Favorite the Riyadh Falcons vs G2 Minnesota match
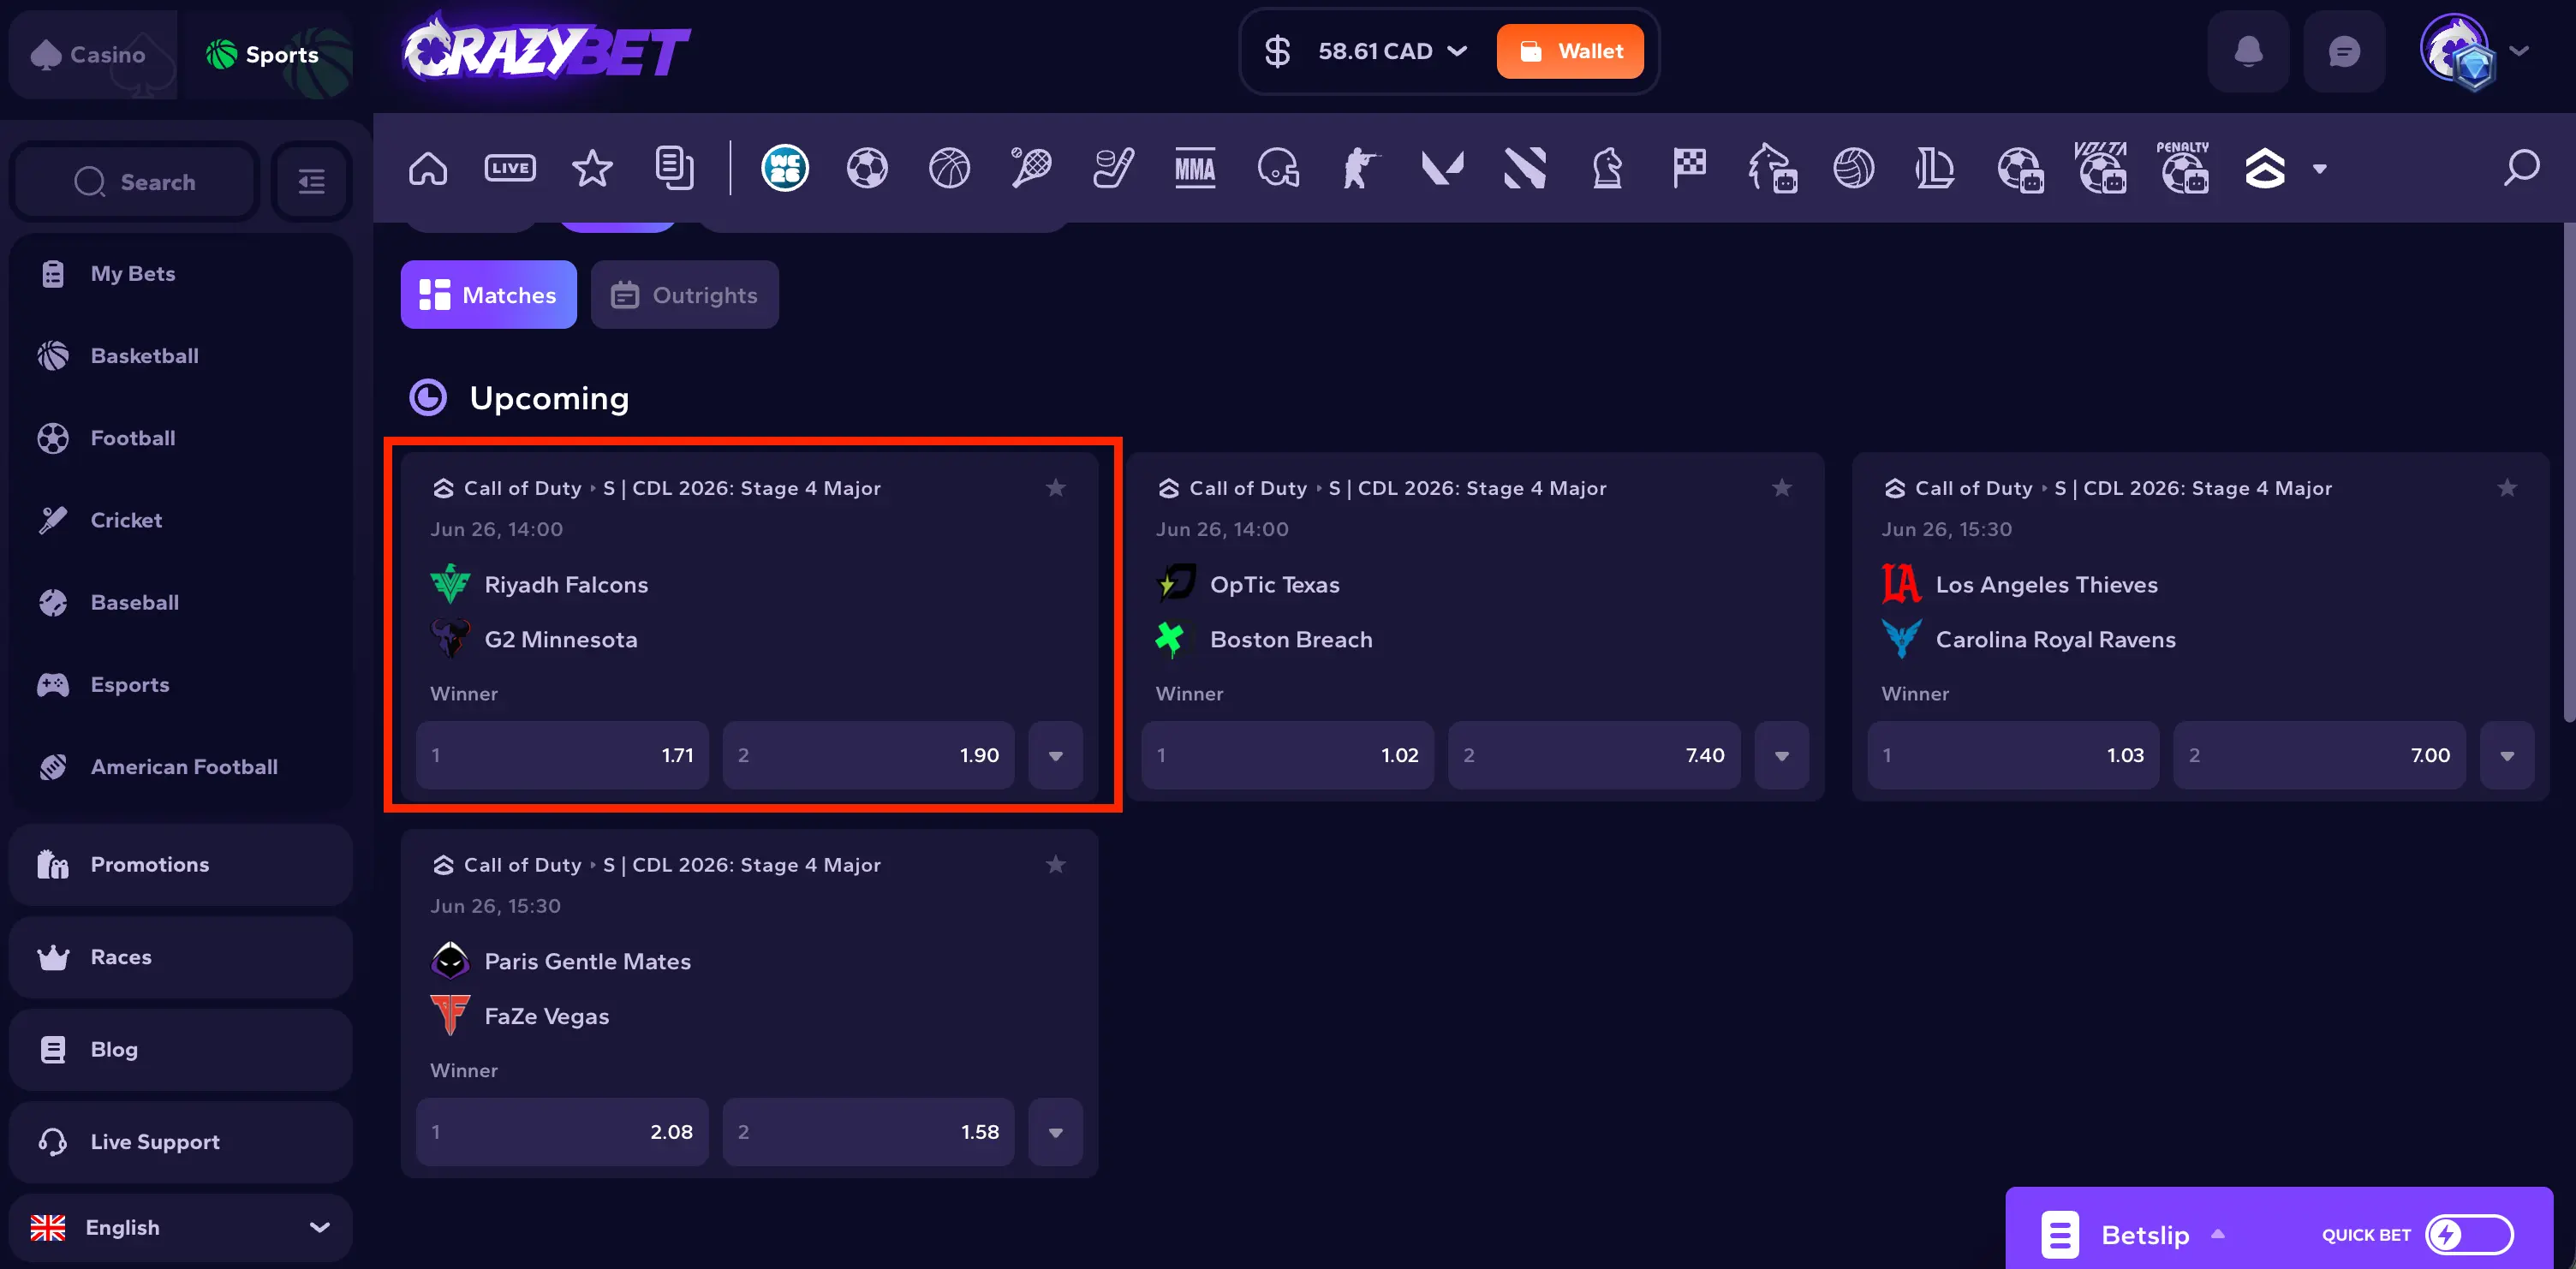 1056,488
